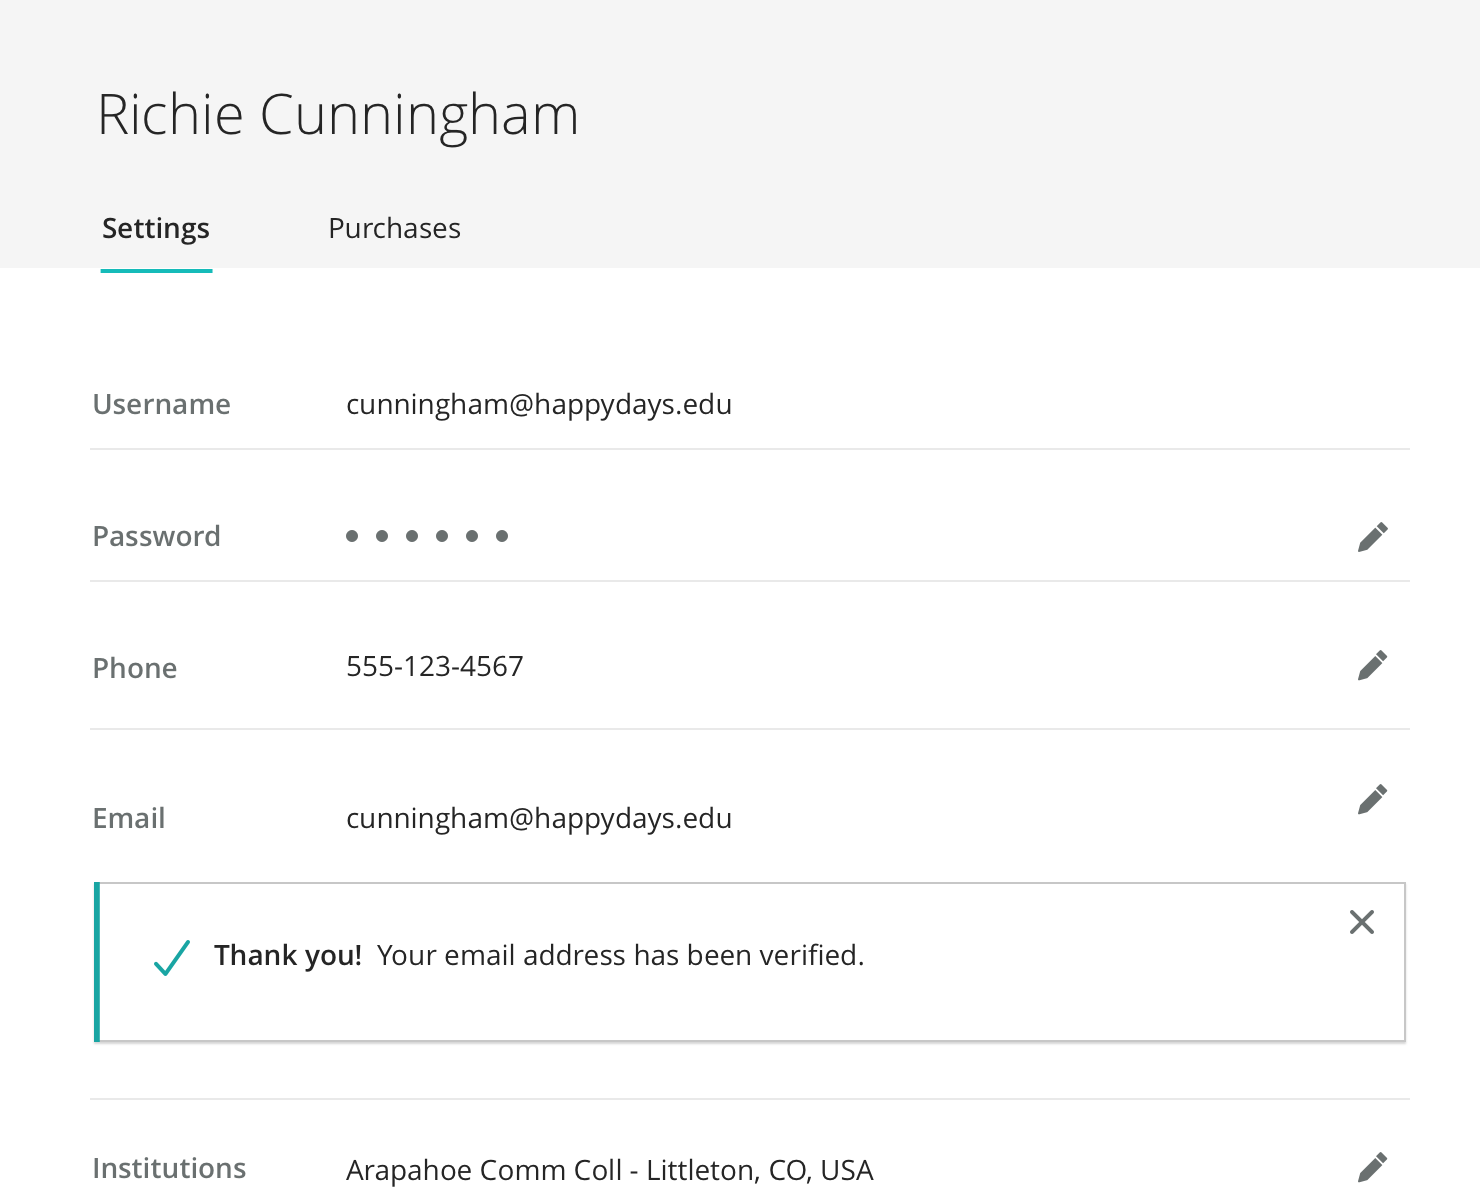Click the Username field label
This screenshot has height=1200, width=1480.
(161, 405)
